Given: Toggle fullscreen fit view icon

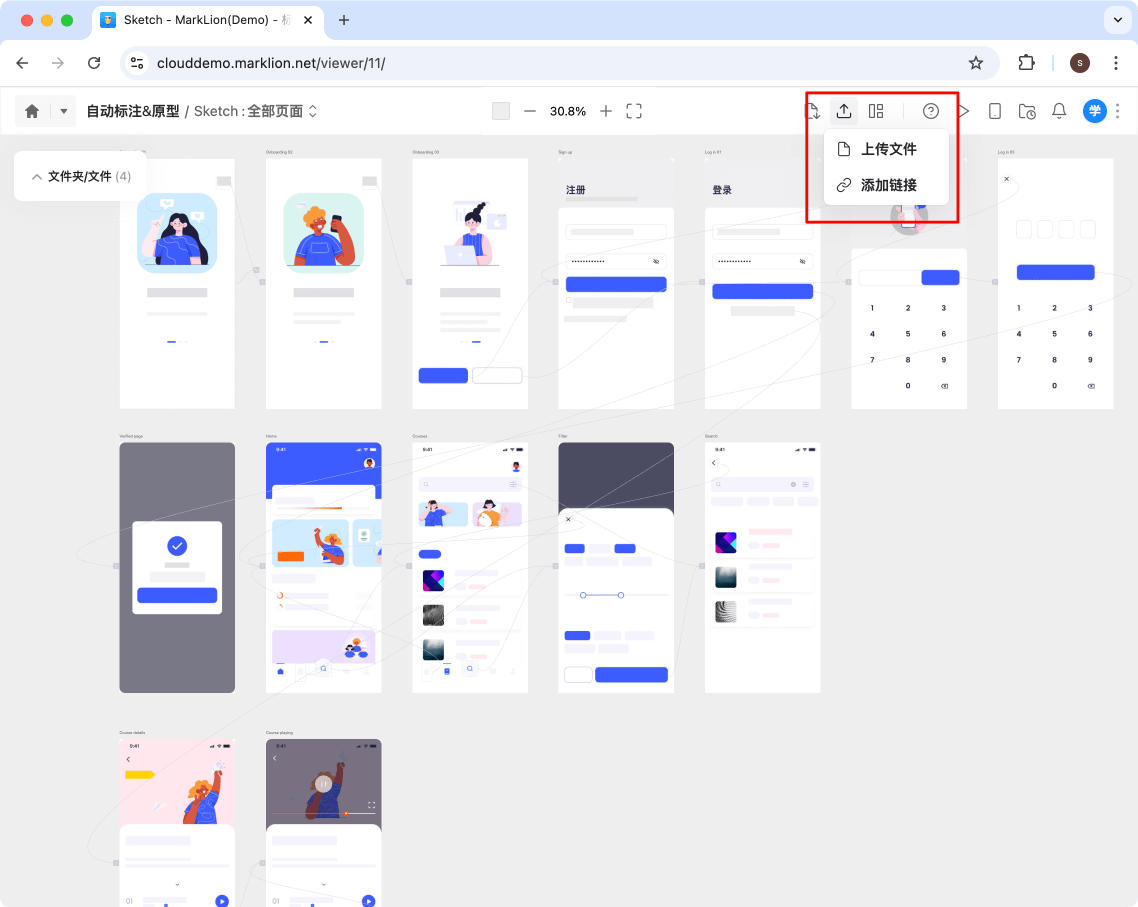Looking at the screenshot, I should [x=634, y=111].
